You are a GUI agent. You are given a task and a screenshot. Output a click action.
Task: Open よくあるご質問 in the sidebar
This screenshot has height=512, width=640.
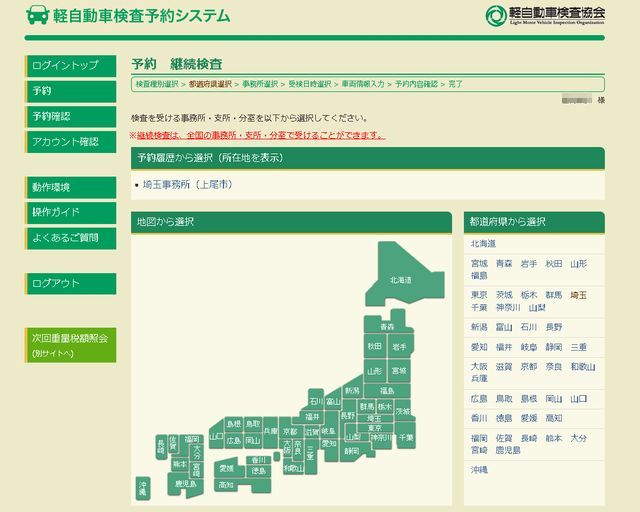71,238
